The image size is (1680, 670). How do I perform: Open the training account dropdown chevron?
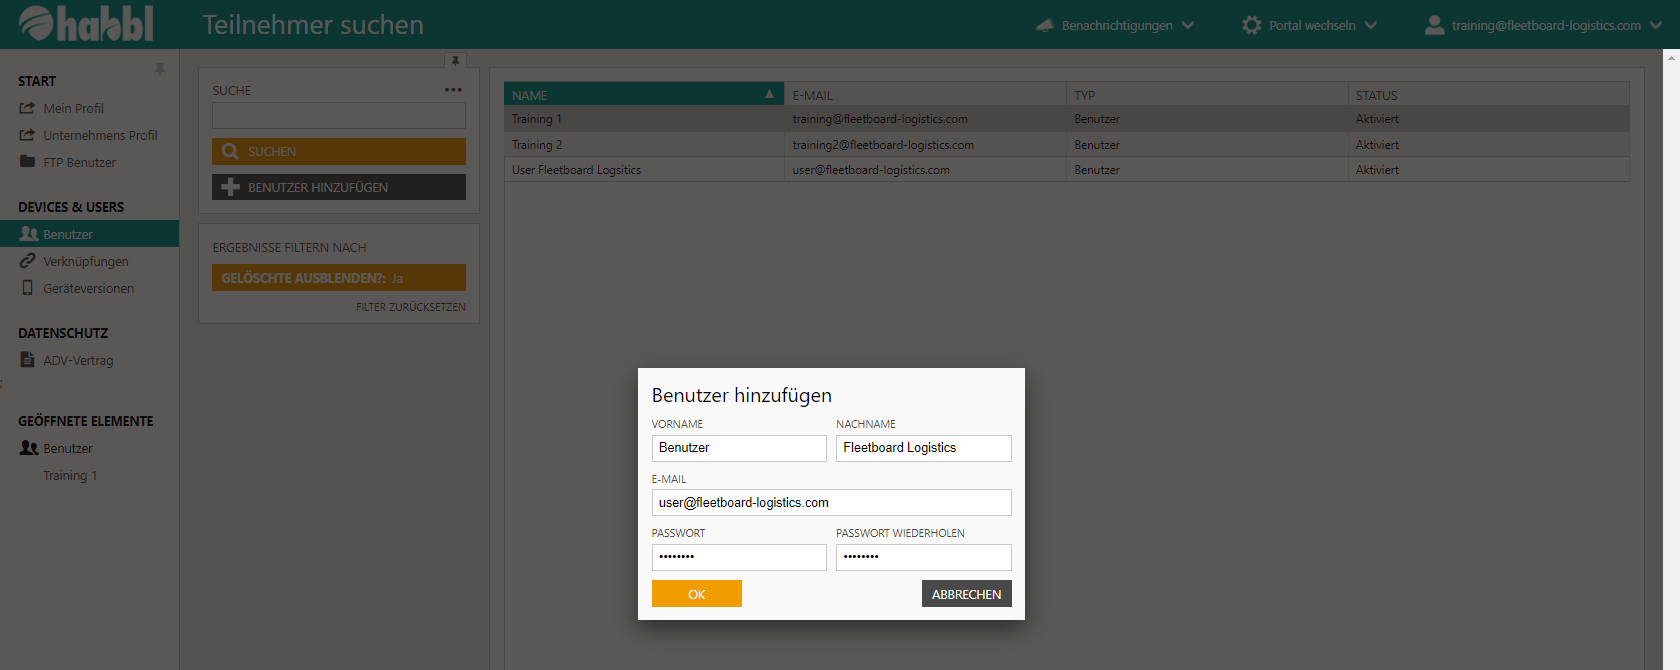[x=1655, y=25]
